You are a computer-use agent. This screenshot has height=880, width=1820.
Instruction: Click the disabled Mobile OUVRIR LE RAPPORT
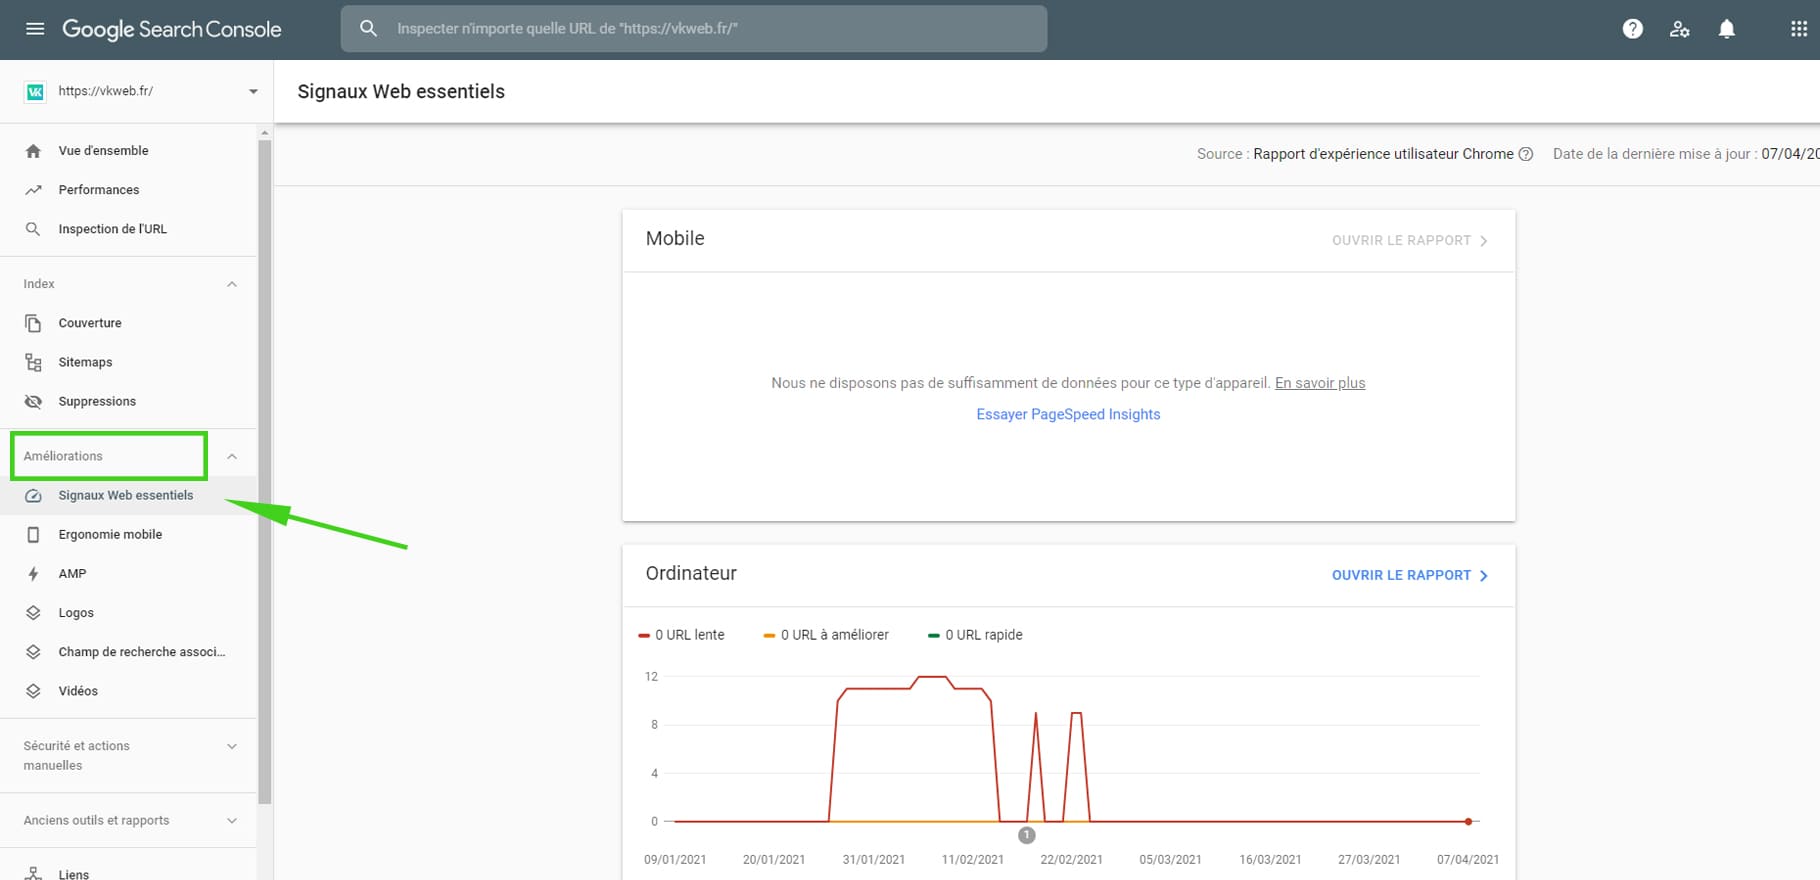point(1410,240)
